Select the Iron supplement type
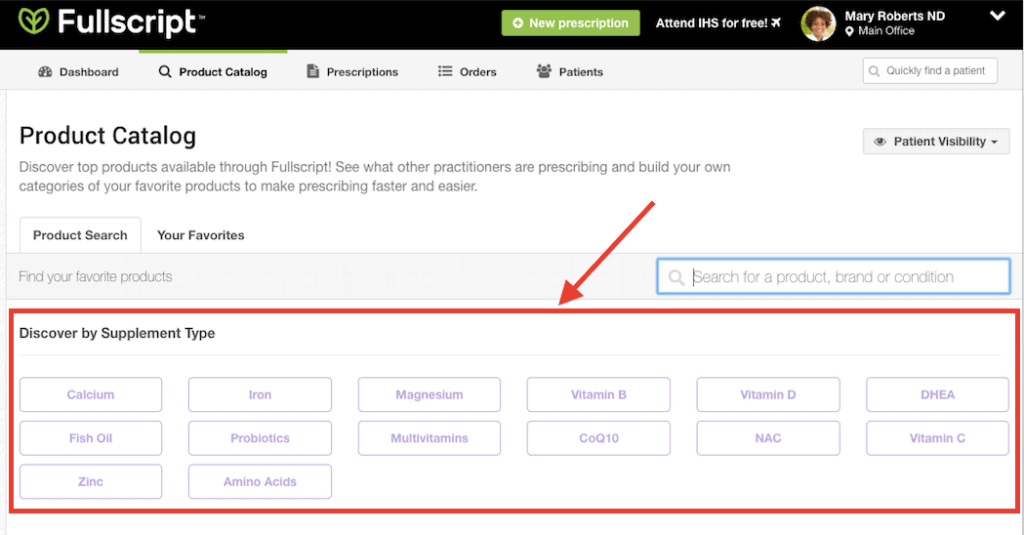1024x535 pixels. (x=260, y=395)
